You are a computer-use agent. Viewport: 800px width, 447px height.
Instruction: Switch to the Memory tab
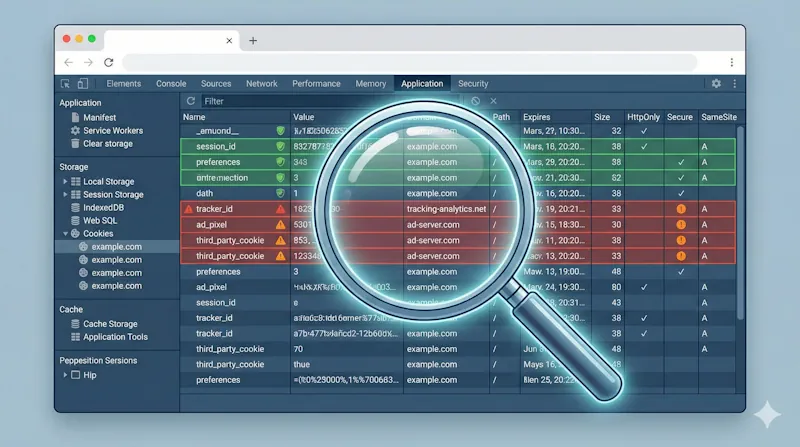[371, 84]
